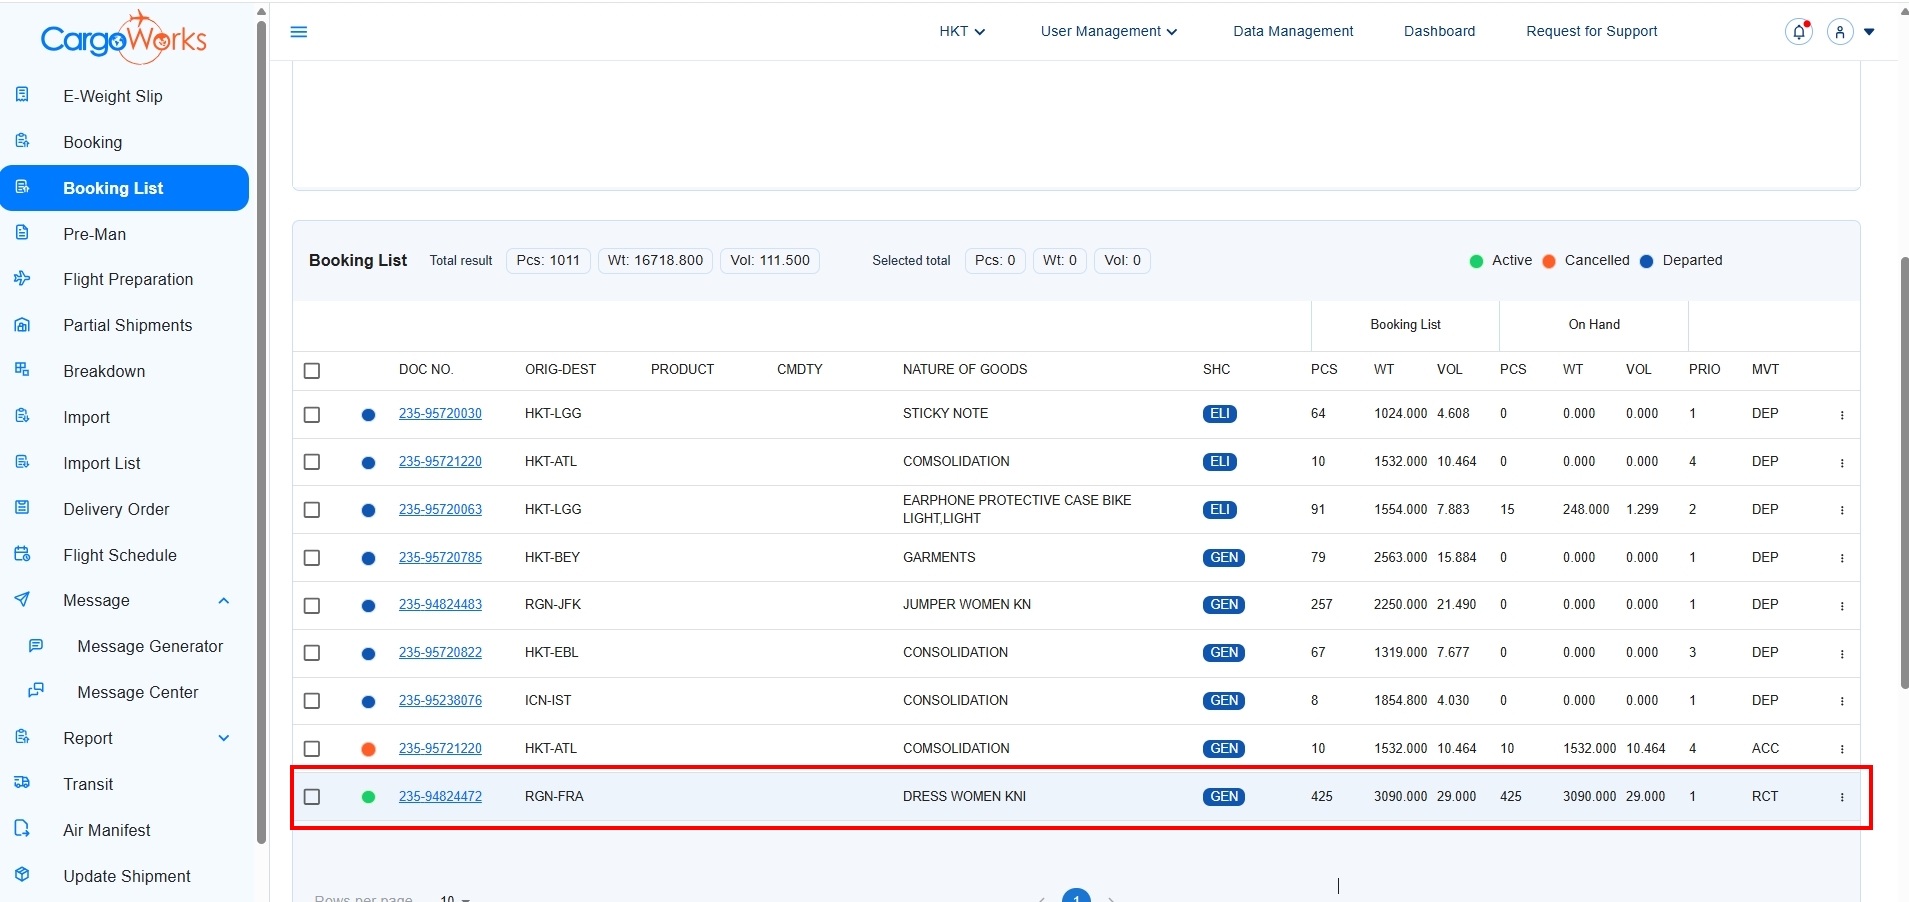Click the Message Generator chat icon

point(36,646)
